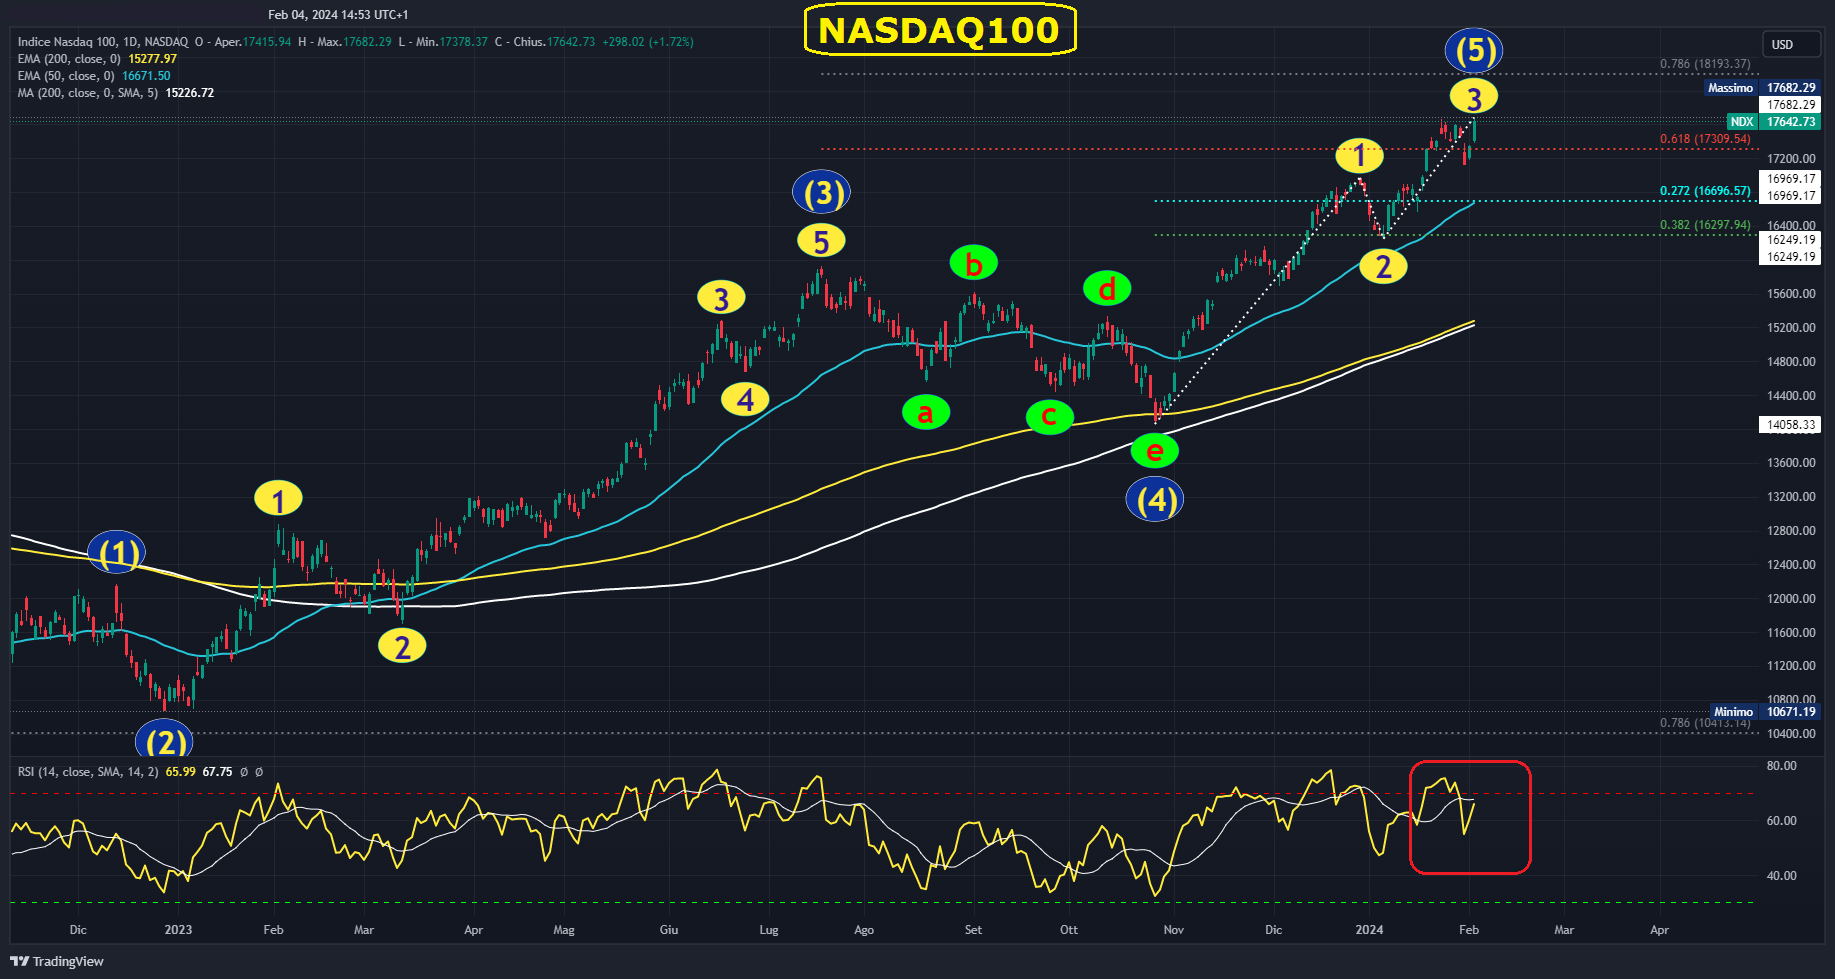Viewport: 1835px width, 979px height.
Task: Select the green 'c' wave label
Action: 1050,416
